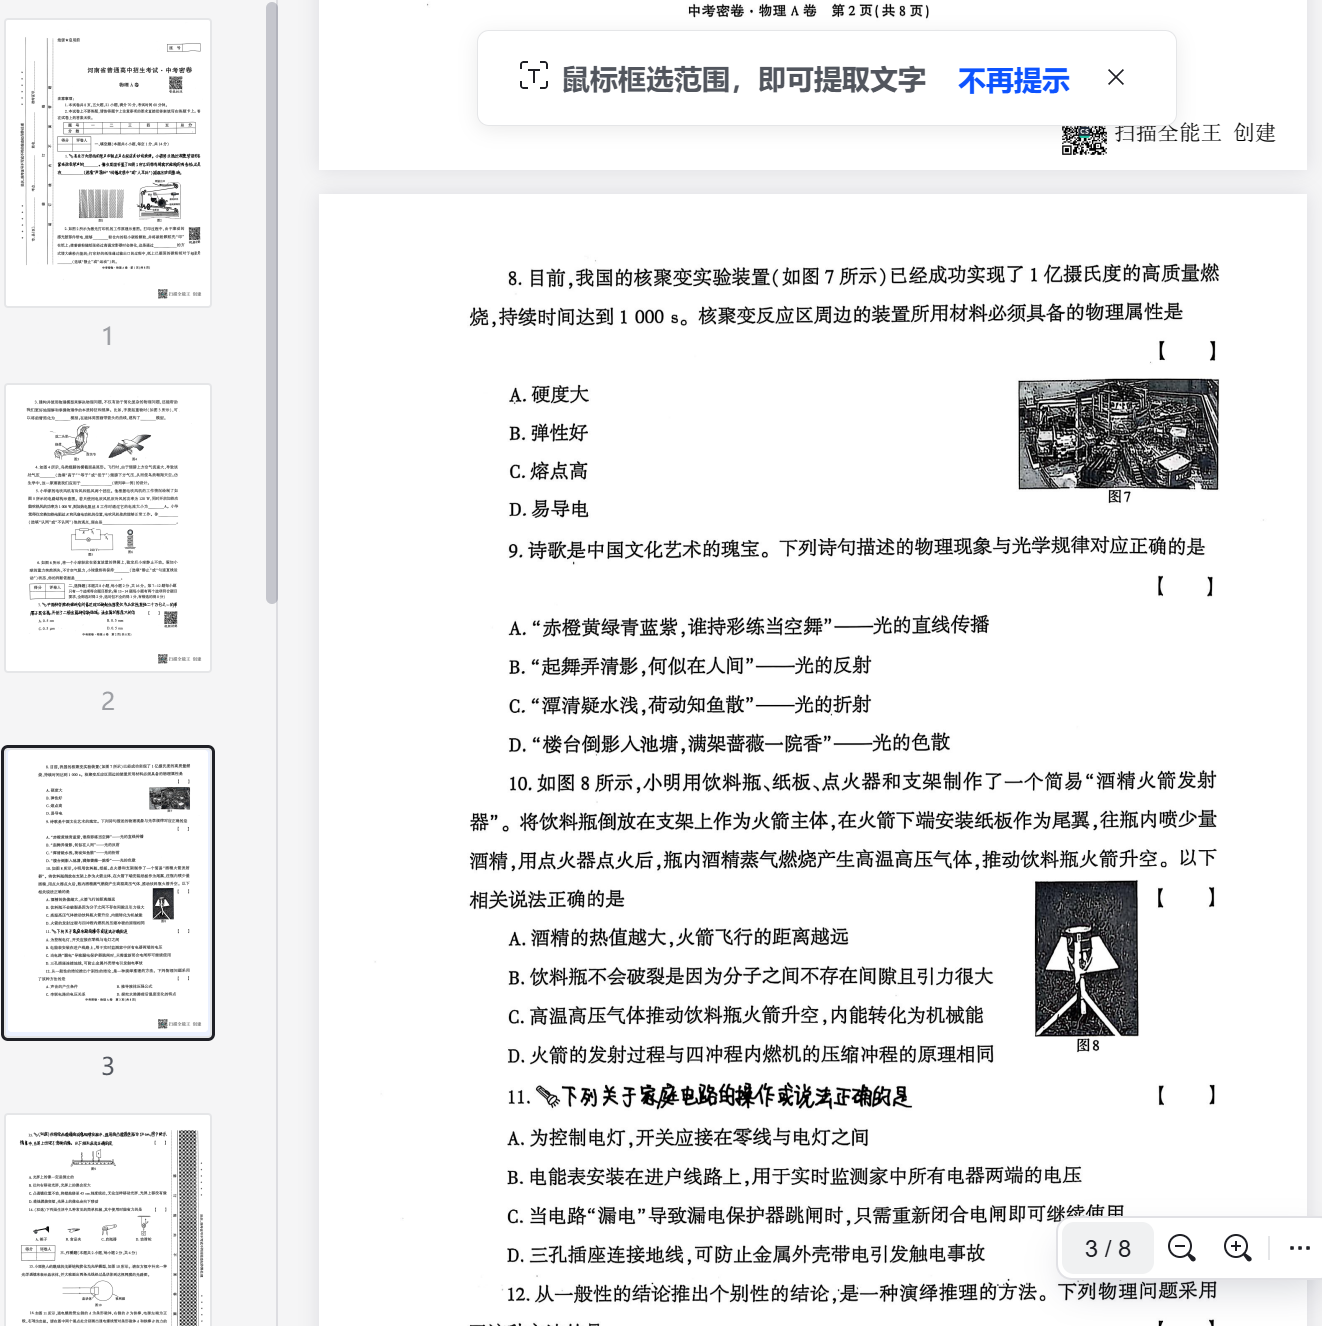Click the 图7 fusion device photo
This screenshot has height=1326, width=1322.
(1117, 433)
